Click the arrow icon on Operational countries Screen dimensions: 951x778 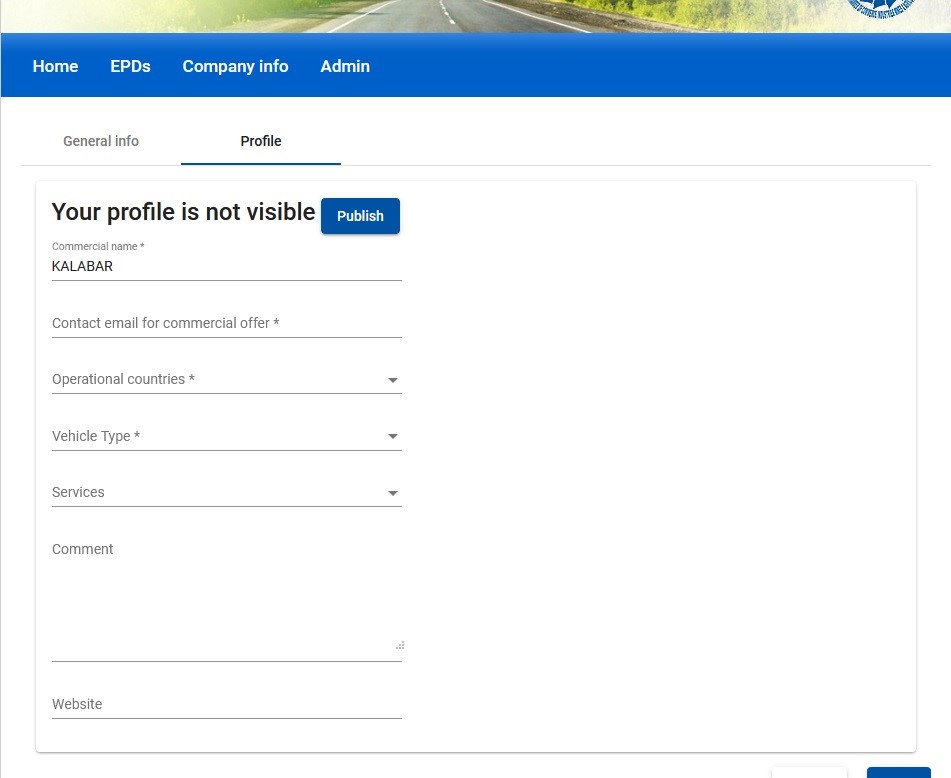[x=392, y=381]
